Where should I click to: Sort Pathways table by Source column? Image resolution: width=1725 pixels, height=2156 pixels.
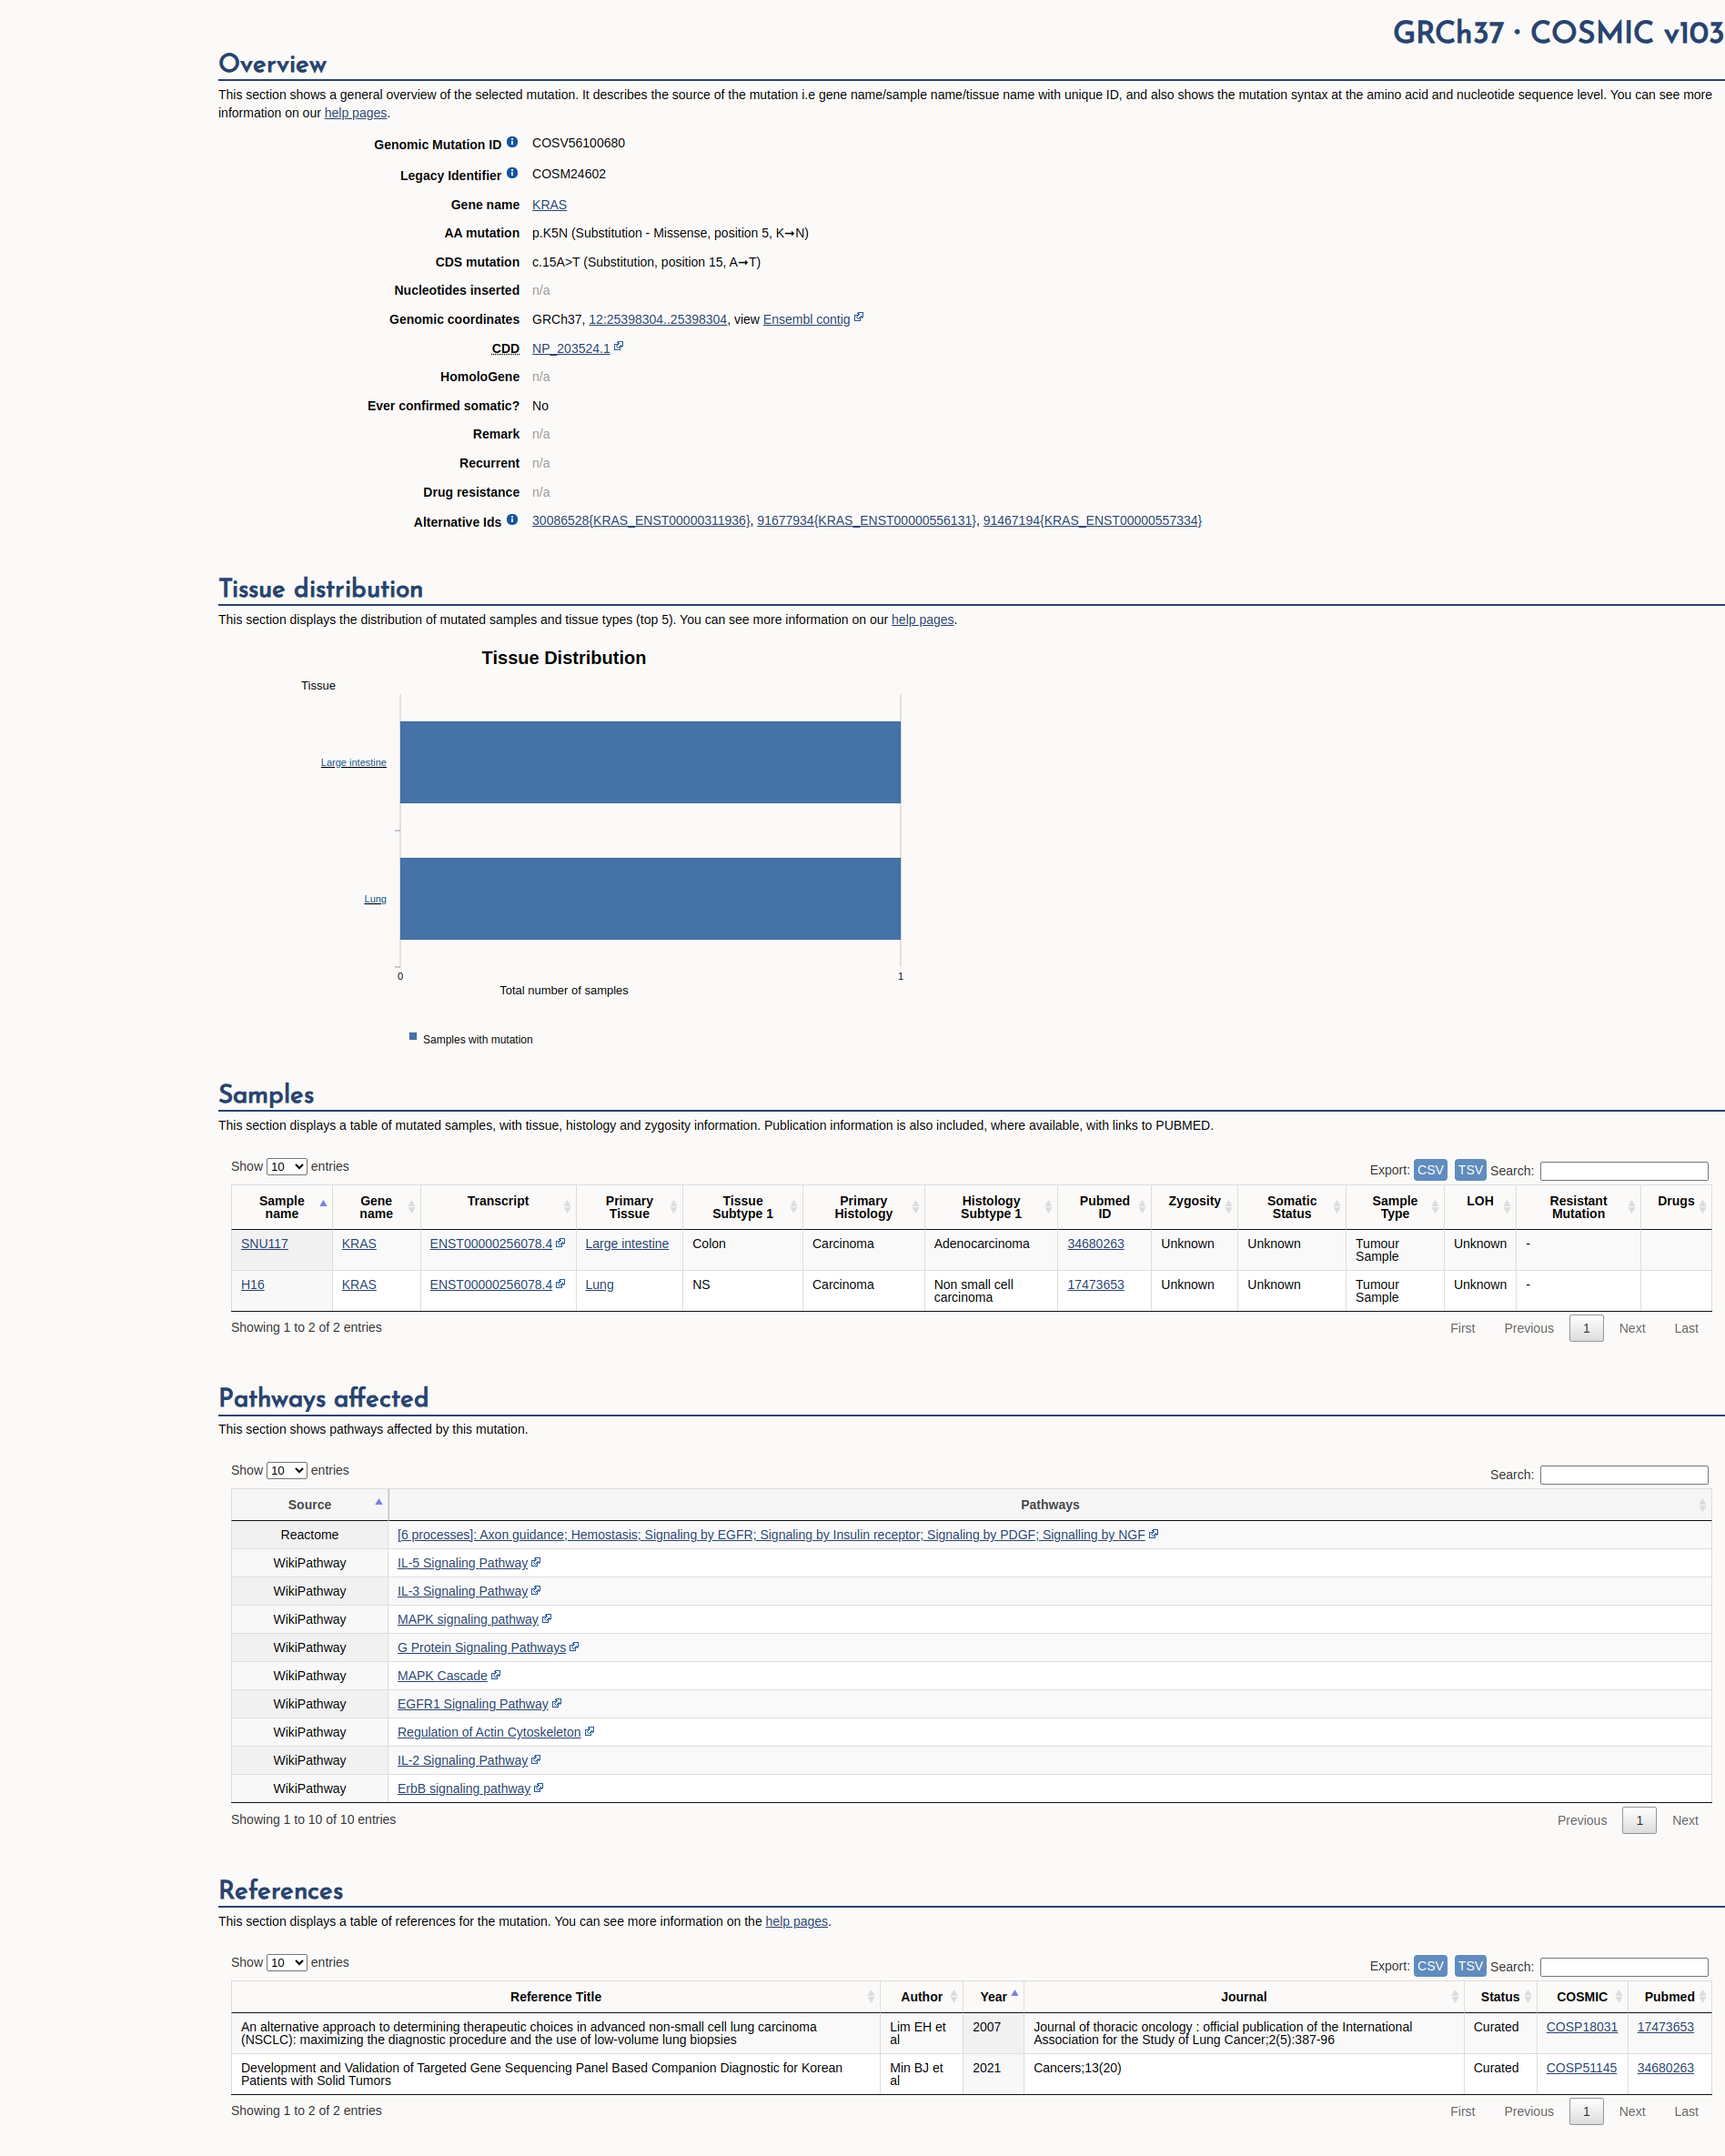310,1504
